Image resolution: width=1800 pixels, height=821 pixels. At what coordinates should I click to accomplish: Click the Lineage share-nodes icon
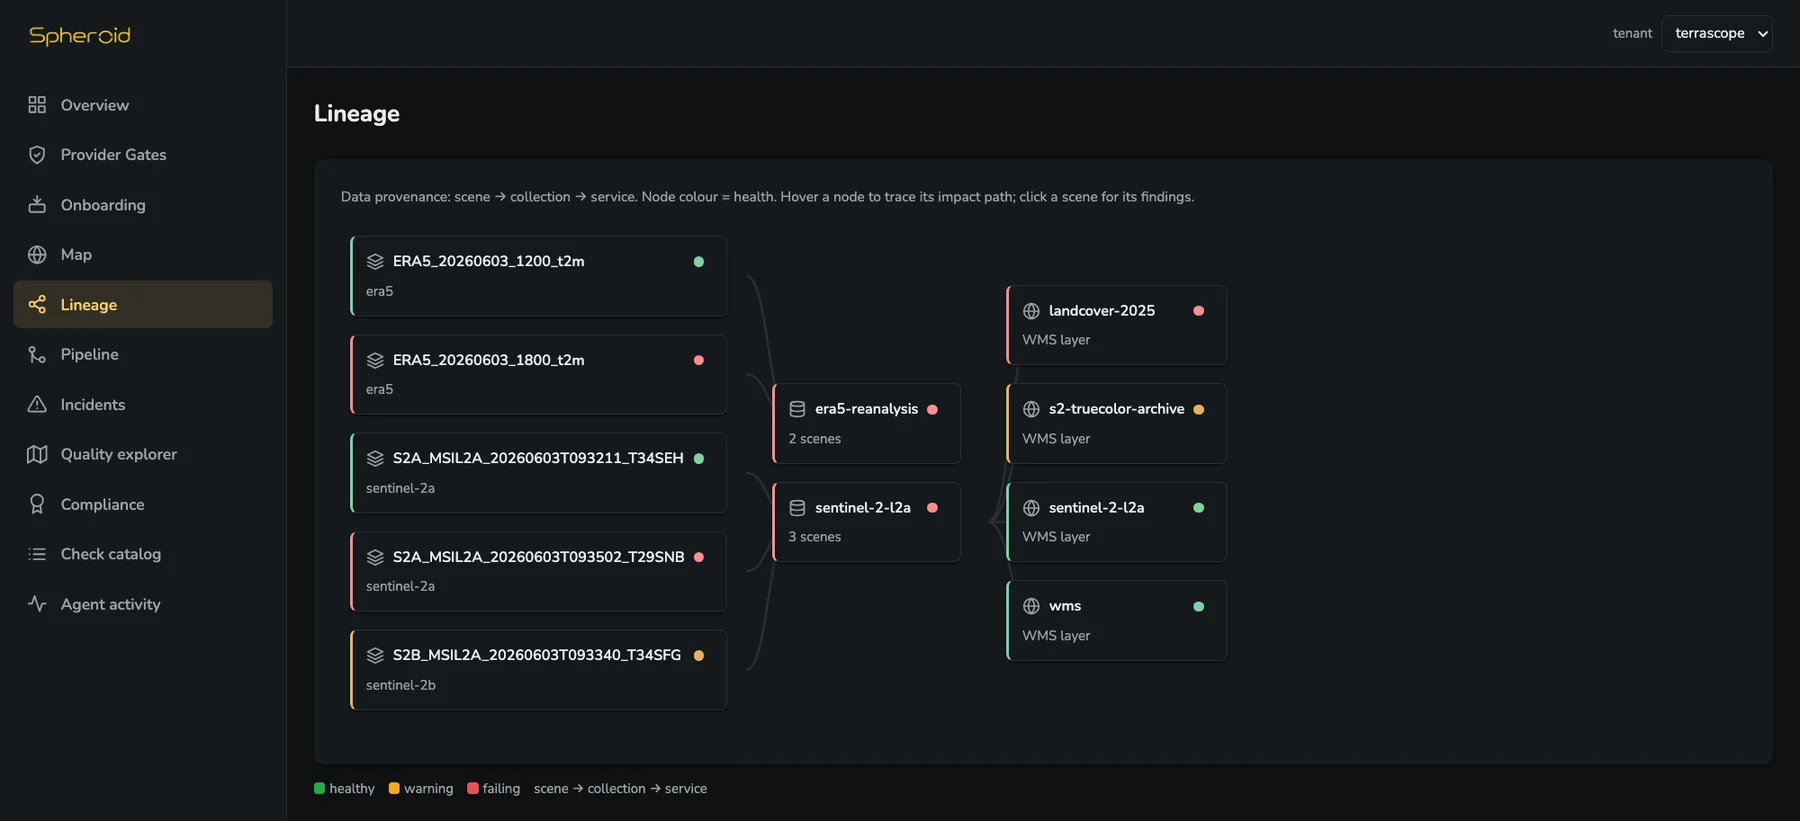click(x=37, y=304)
